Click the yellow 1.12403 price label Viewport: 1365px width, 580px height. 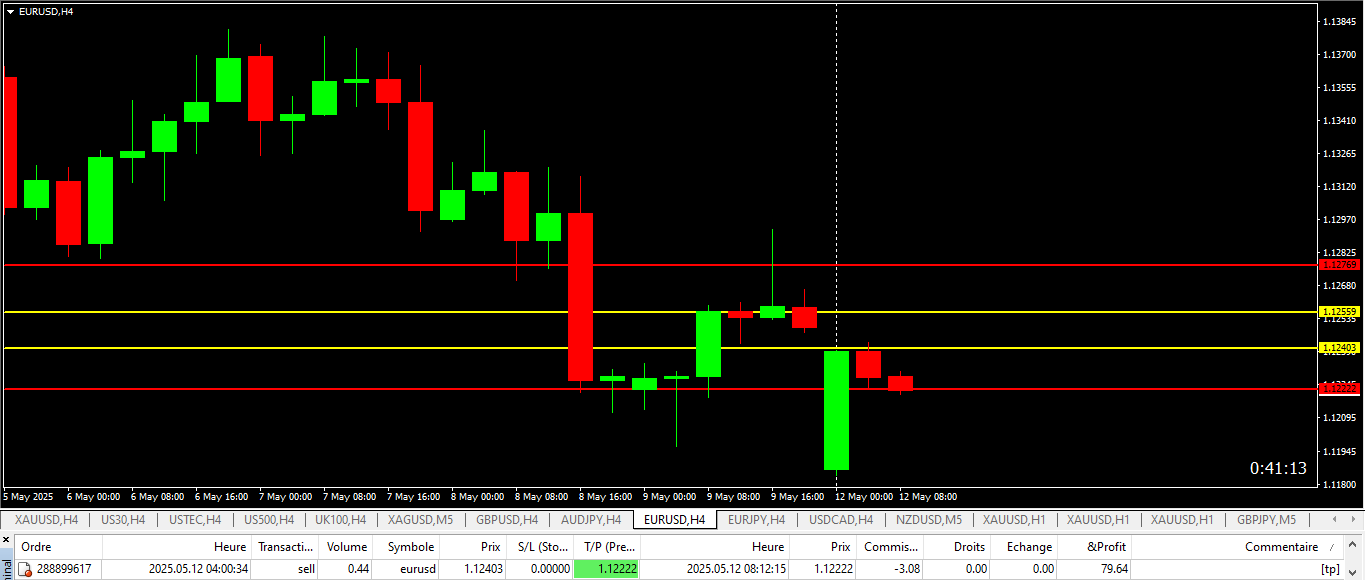(x=1339, y=348)
